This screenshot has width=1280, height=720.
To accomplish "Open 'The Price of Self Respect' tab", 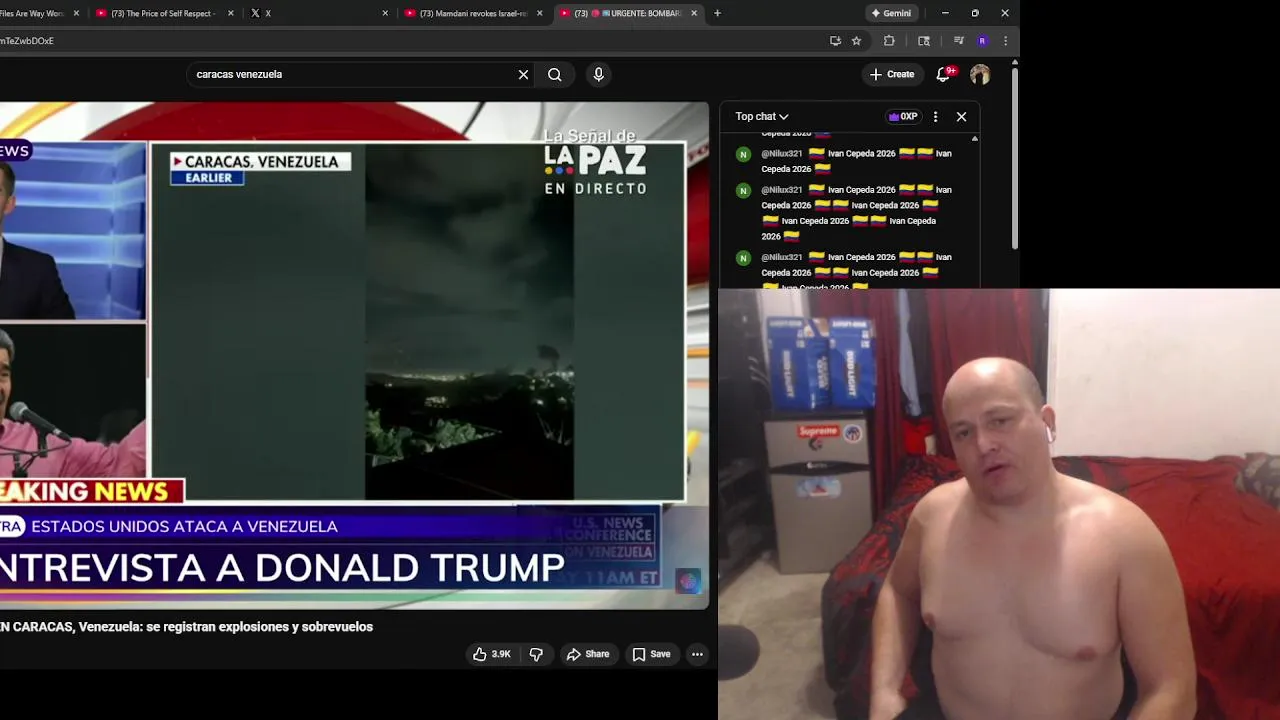I will pyautogui.click(x=163, y=13).
